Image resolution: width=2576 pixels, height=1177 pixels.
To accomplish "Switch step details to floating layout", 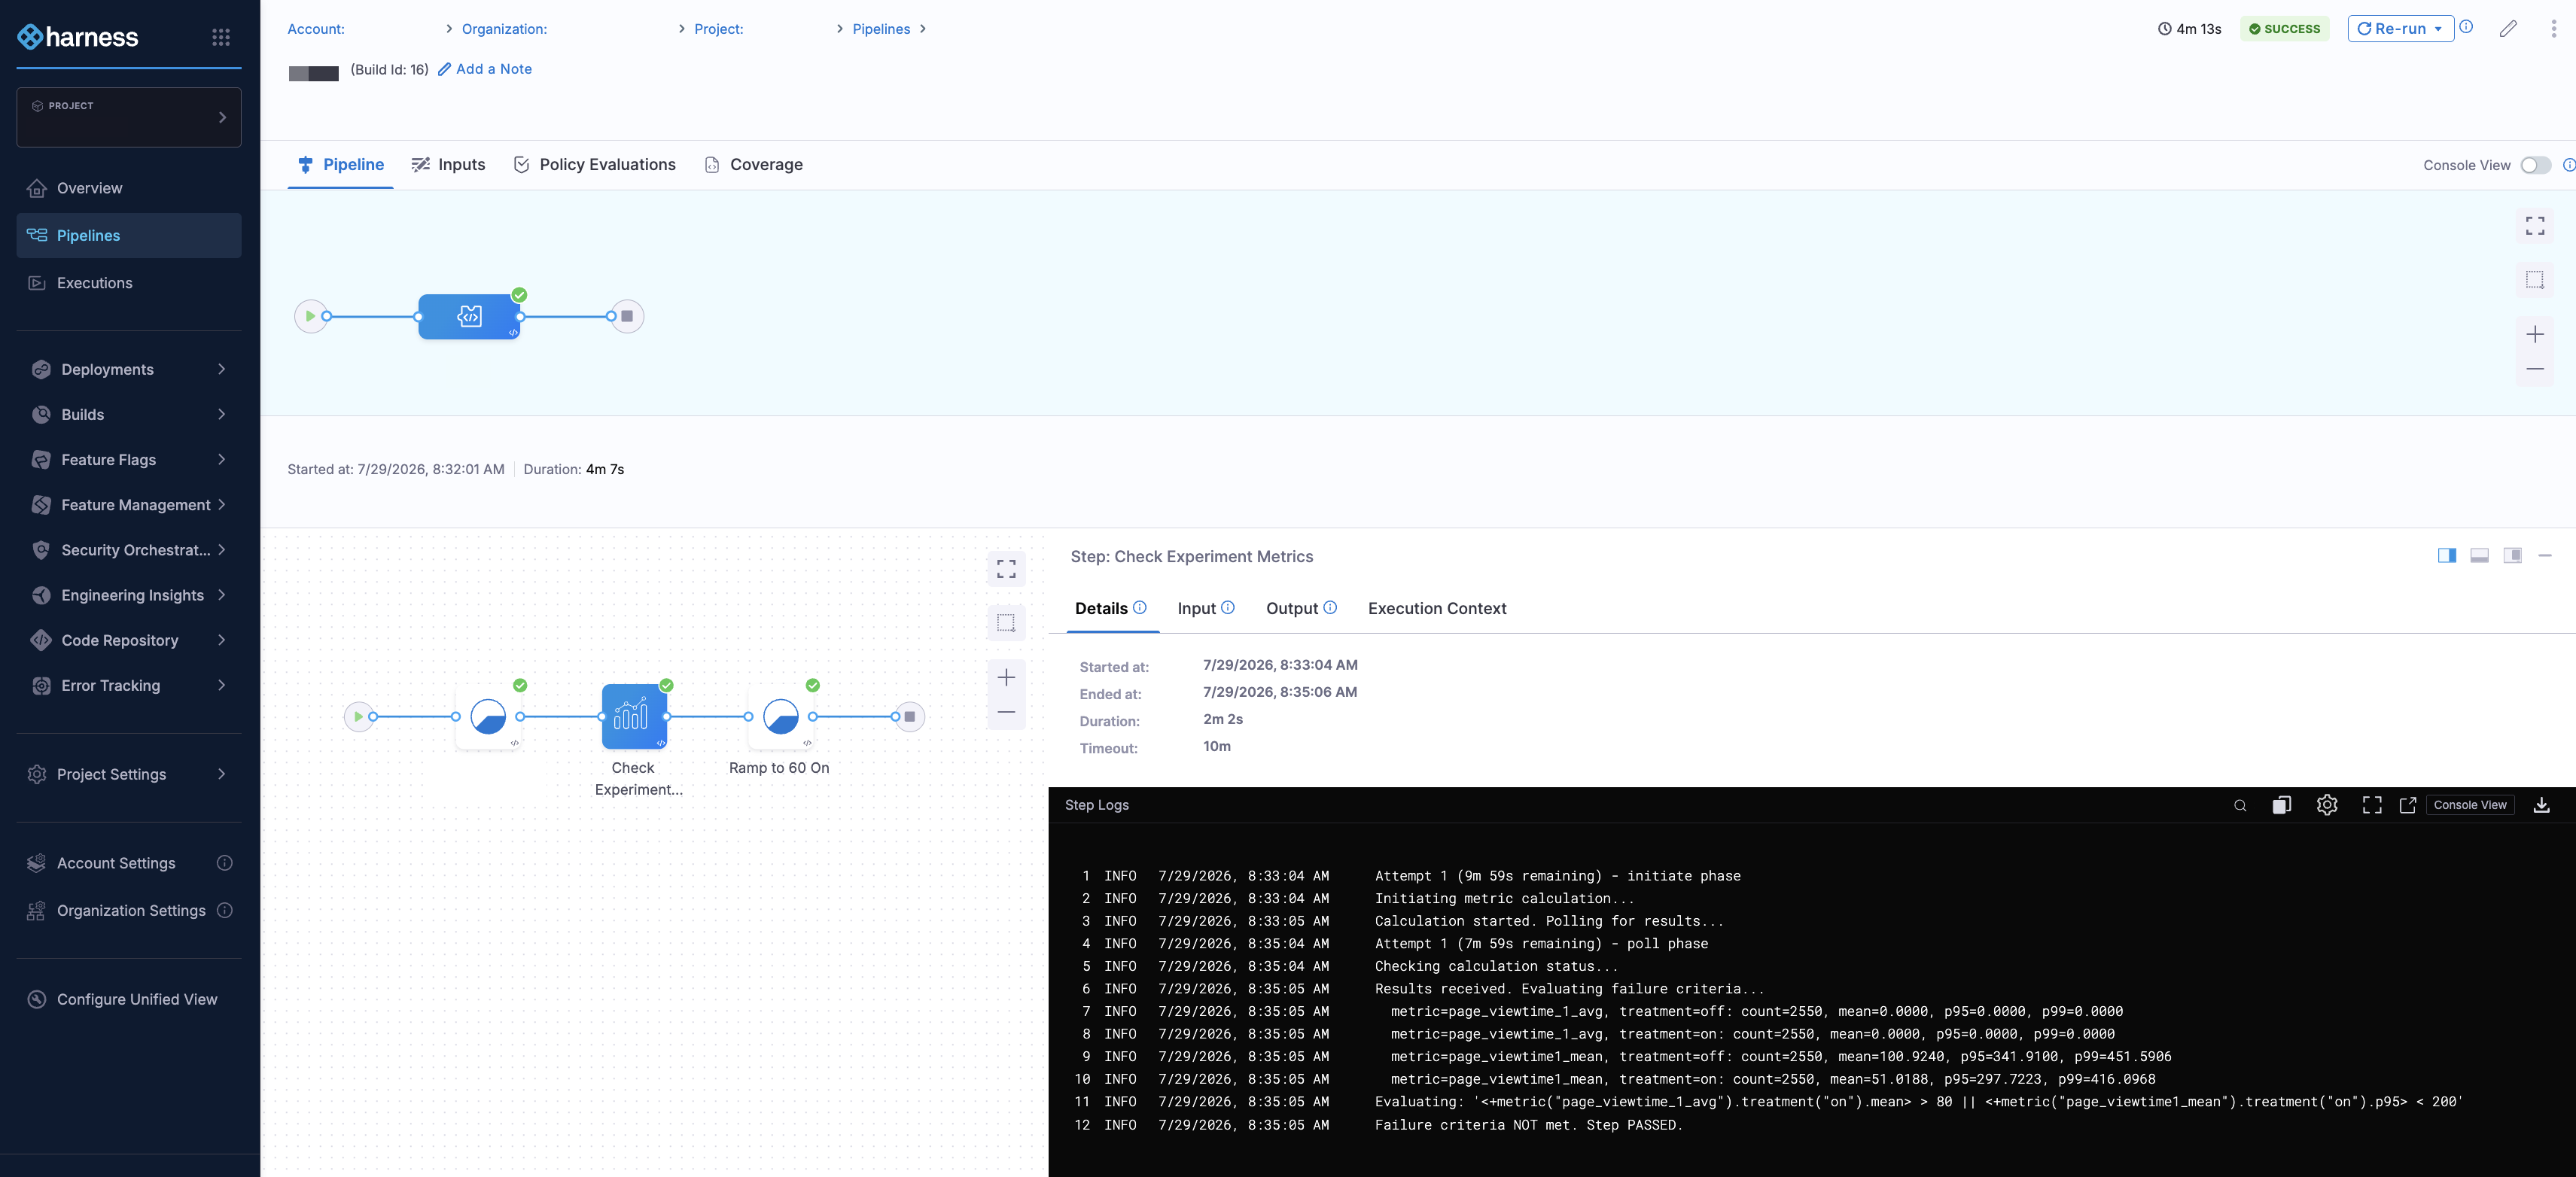I will pyautogui.click(x=2512, y=556).
